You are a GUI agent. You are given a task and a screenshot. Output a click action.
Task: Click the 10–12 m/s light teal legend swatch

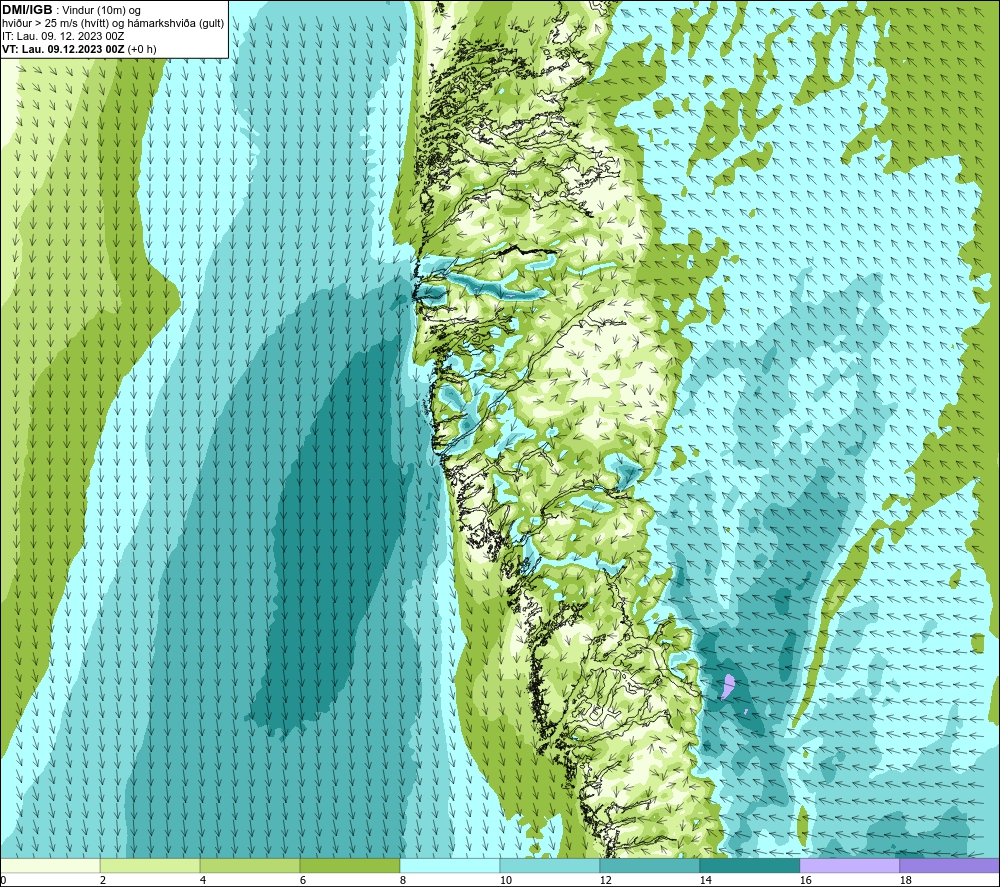550,865
